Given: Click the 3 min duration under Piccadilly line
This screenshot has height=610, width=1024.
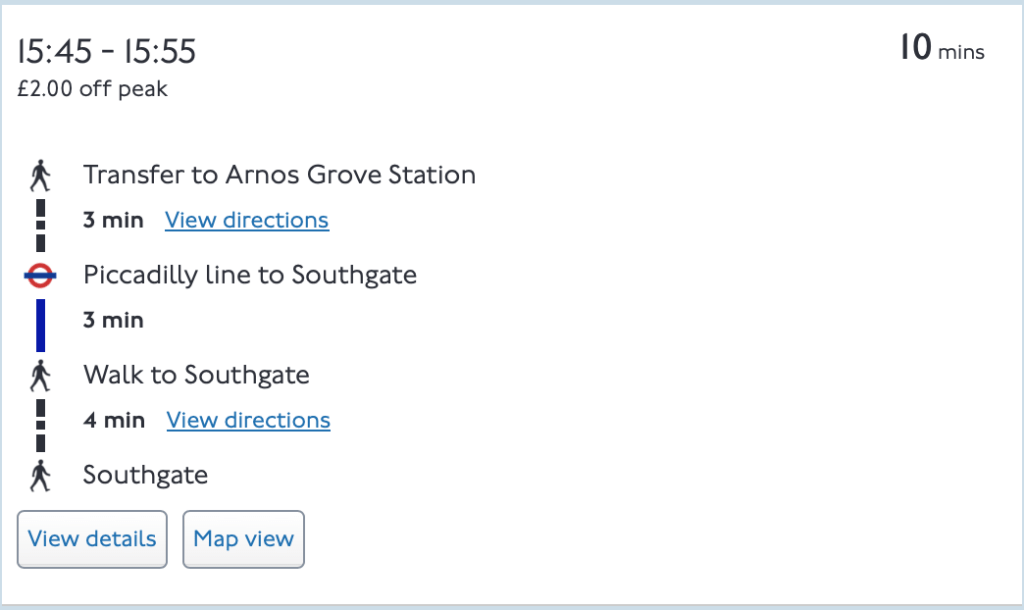Looking at the screenshot, I should tap(113, 320).
